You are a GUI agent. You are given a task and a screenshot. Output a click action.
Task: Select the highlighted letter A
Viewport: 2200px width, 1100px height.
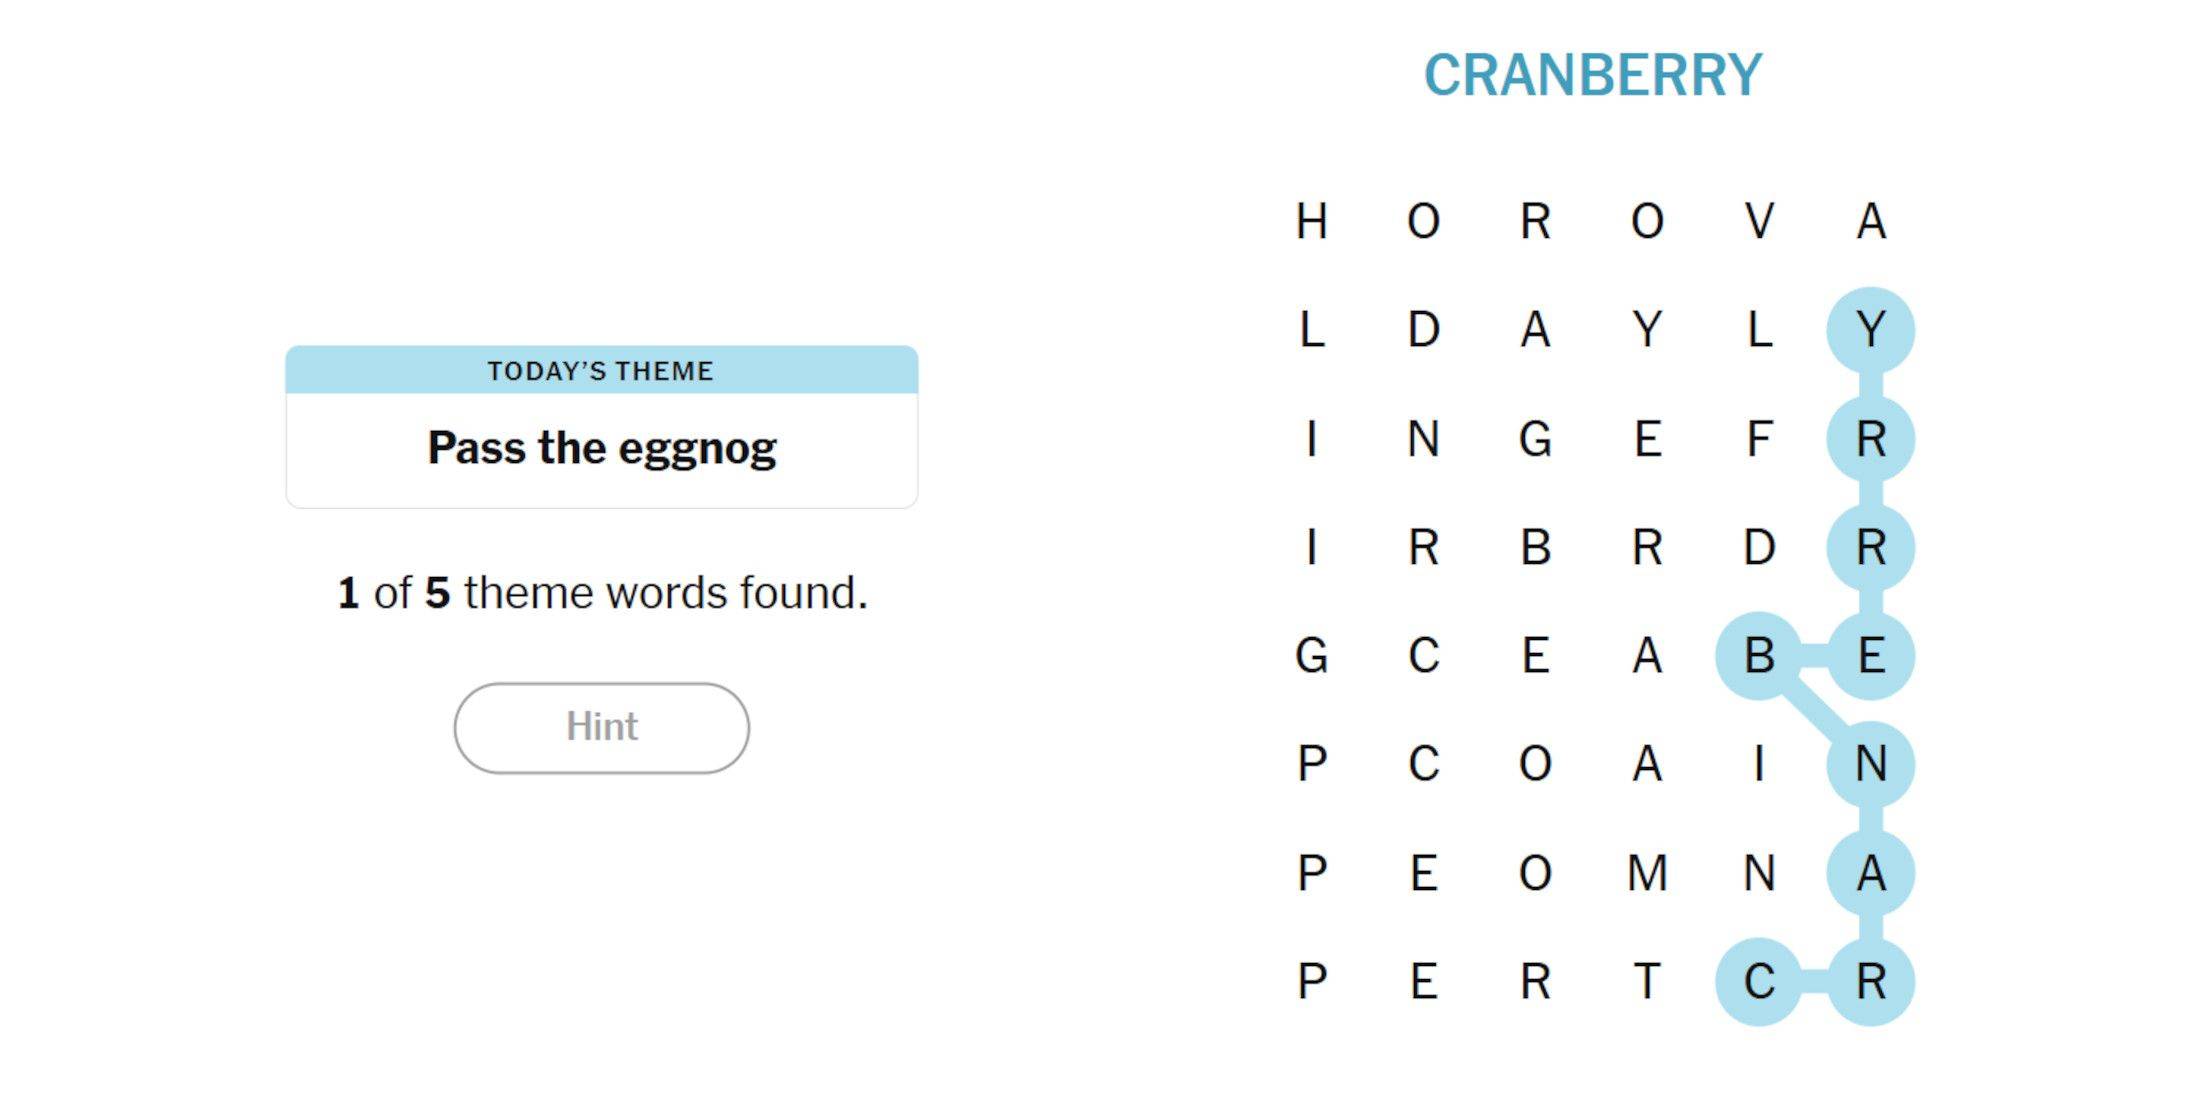(1870, 873)
